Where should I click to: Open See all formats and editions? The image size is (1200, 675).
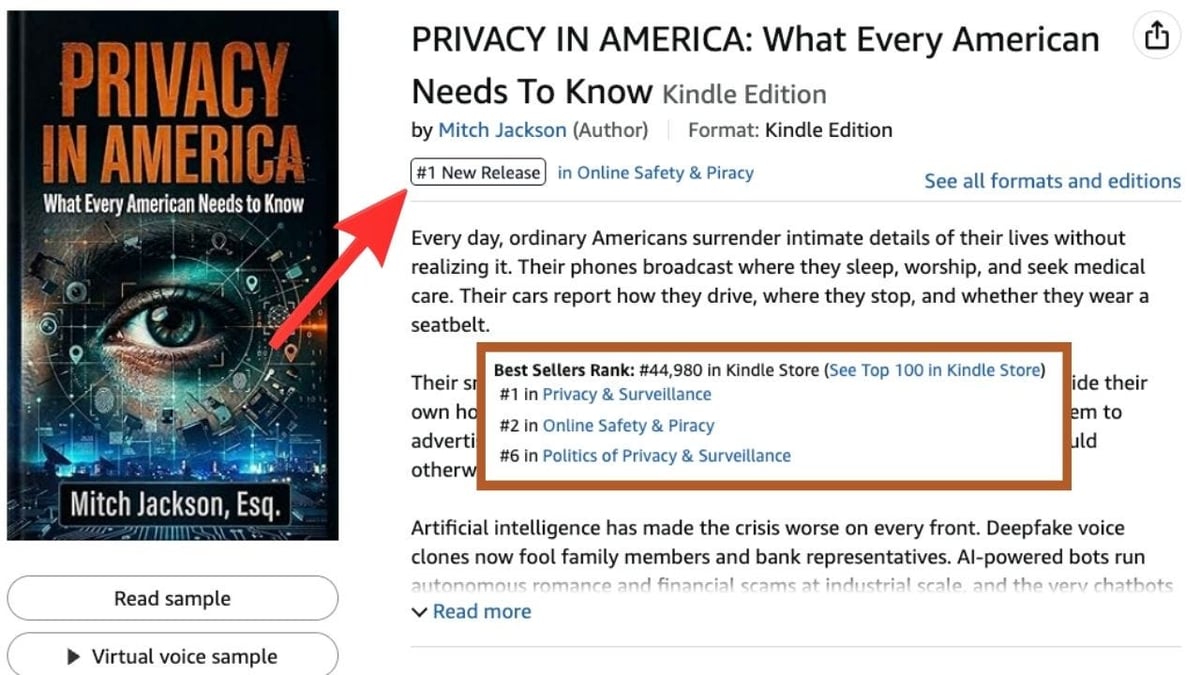pyautogui.click(x=1052, y=181)
